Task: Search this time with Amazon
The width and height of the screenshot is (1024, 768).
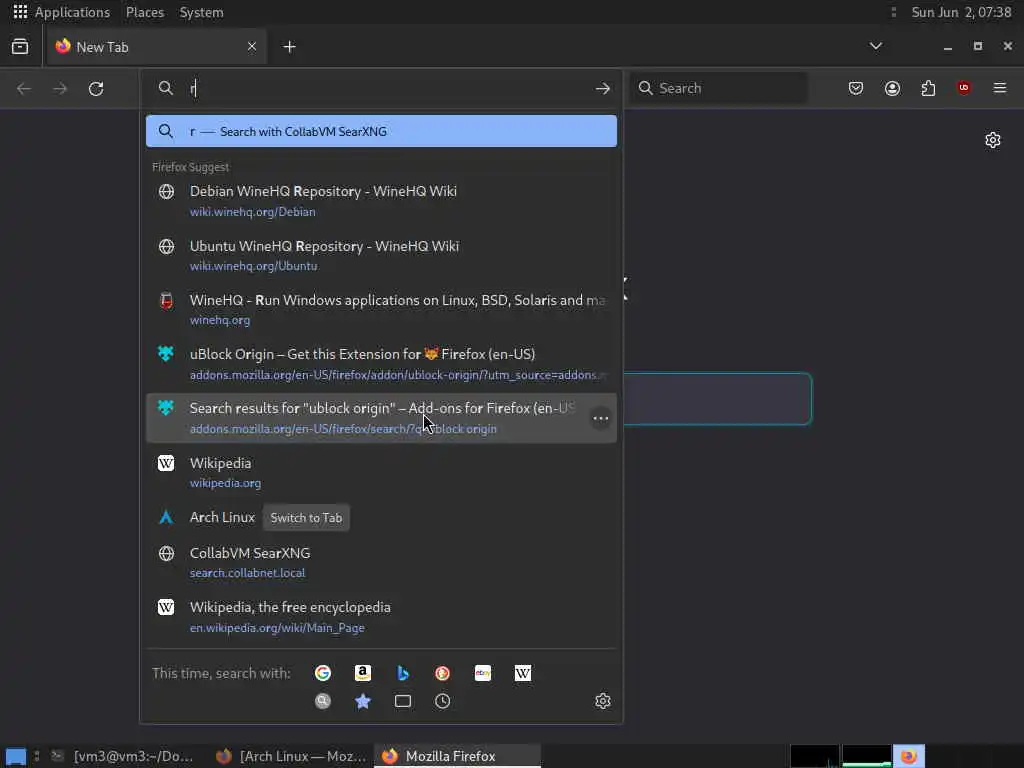Action: [x=362, y=673]
